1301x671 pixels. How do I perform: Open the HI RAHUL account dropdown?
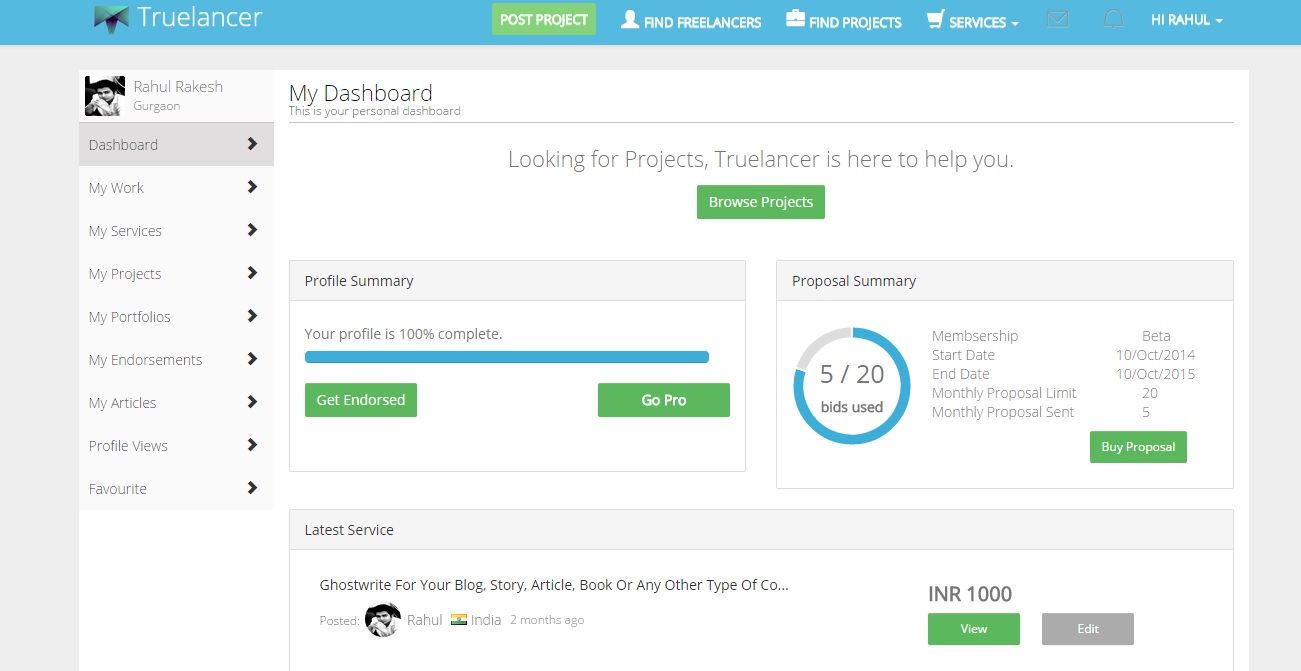pyautogui.click(x=1187, y=20)
